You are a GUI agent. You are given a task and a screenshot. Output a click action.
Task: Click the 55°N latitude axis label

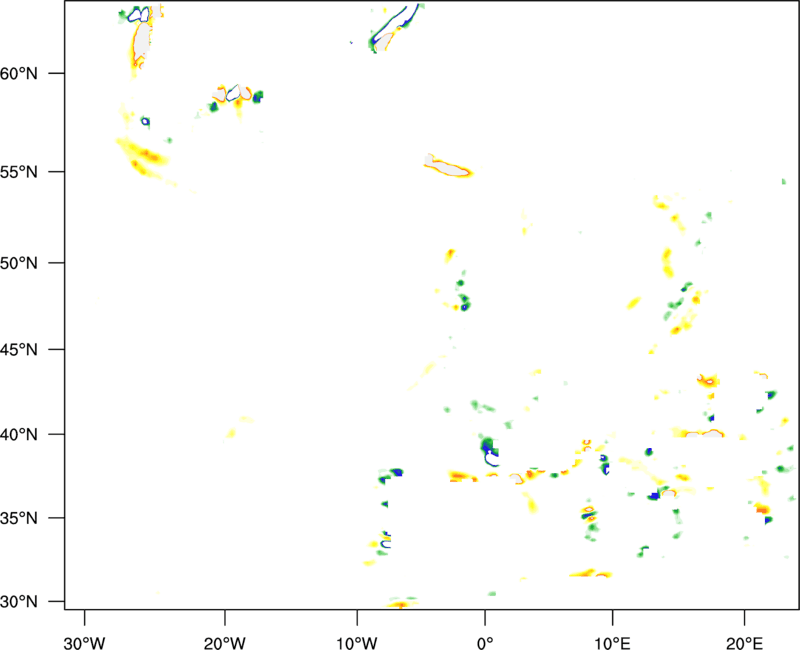[19, 172]
